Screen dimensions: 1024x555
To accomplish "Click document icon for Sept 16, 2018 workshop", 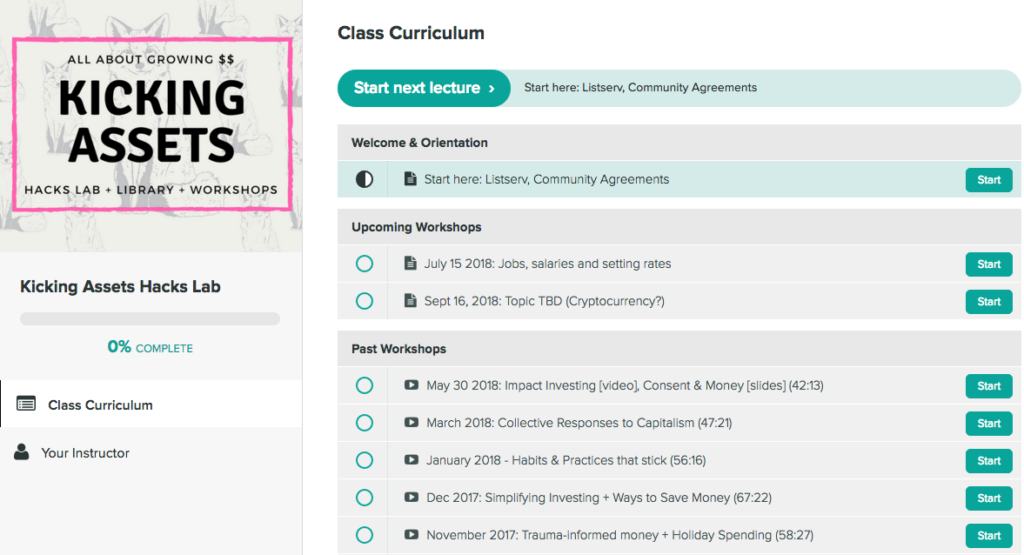I will [x=410, y=300].
